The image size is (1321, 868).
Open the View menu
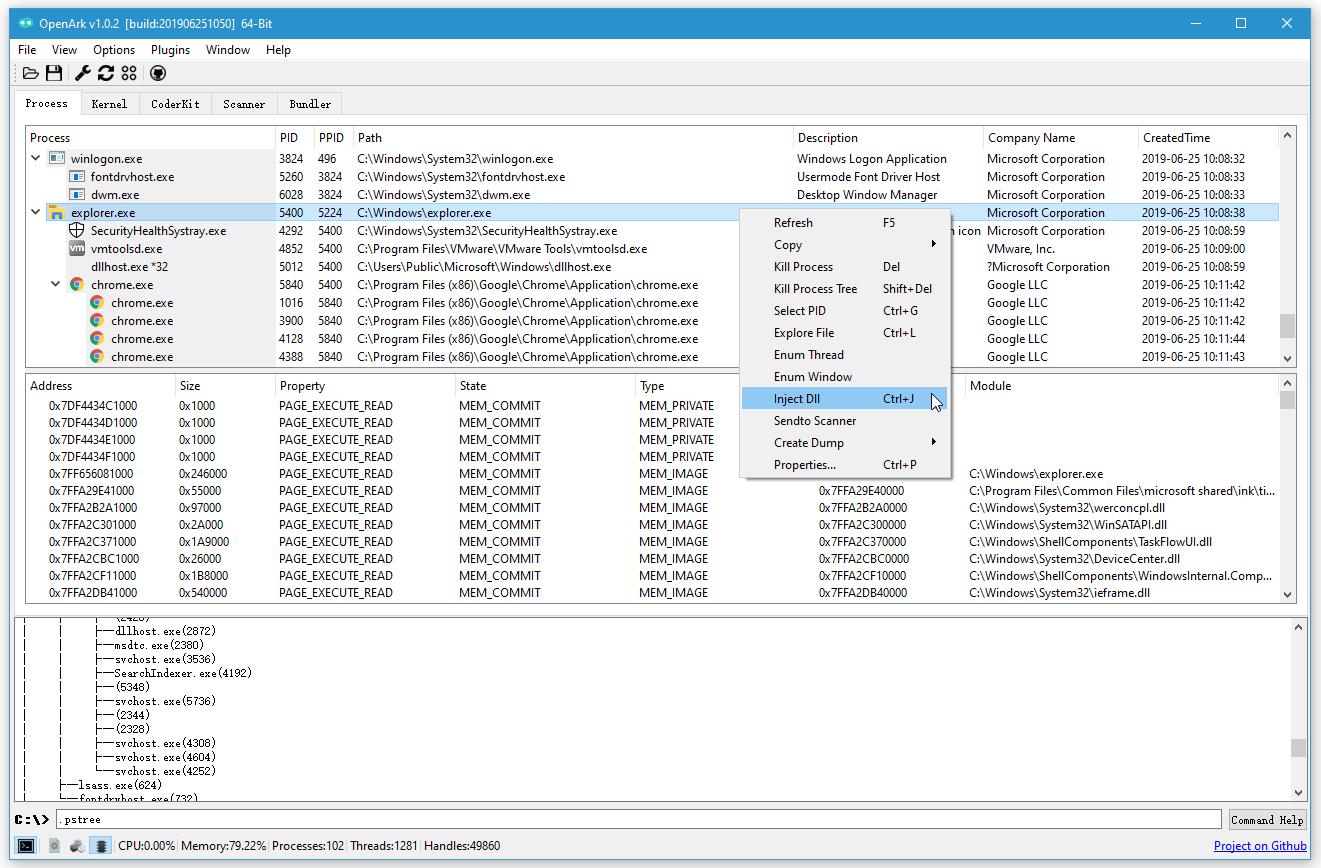coord(64,49)
